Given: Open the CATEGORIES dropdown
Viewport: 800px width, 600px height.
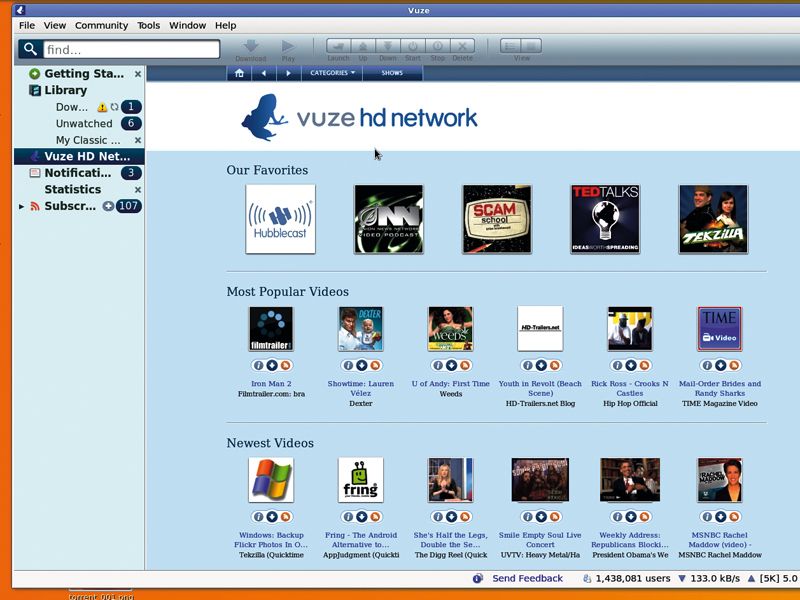Looking at the screenshot, I should 332,73.
